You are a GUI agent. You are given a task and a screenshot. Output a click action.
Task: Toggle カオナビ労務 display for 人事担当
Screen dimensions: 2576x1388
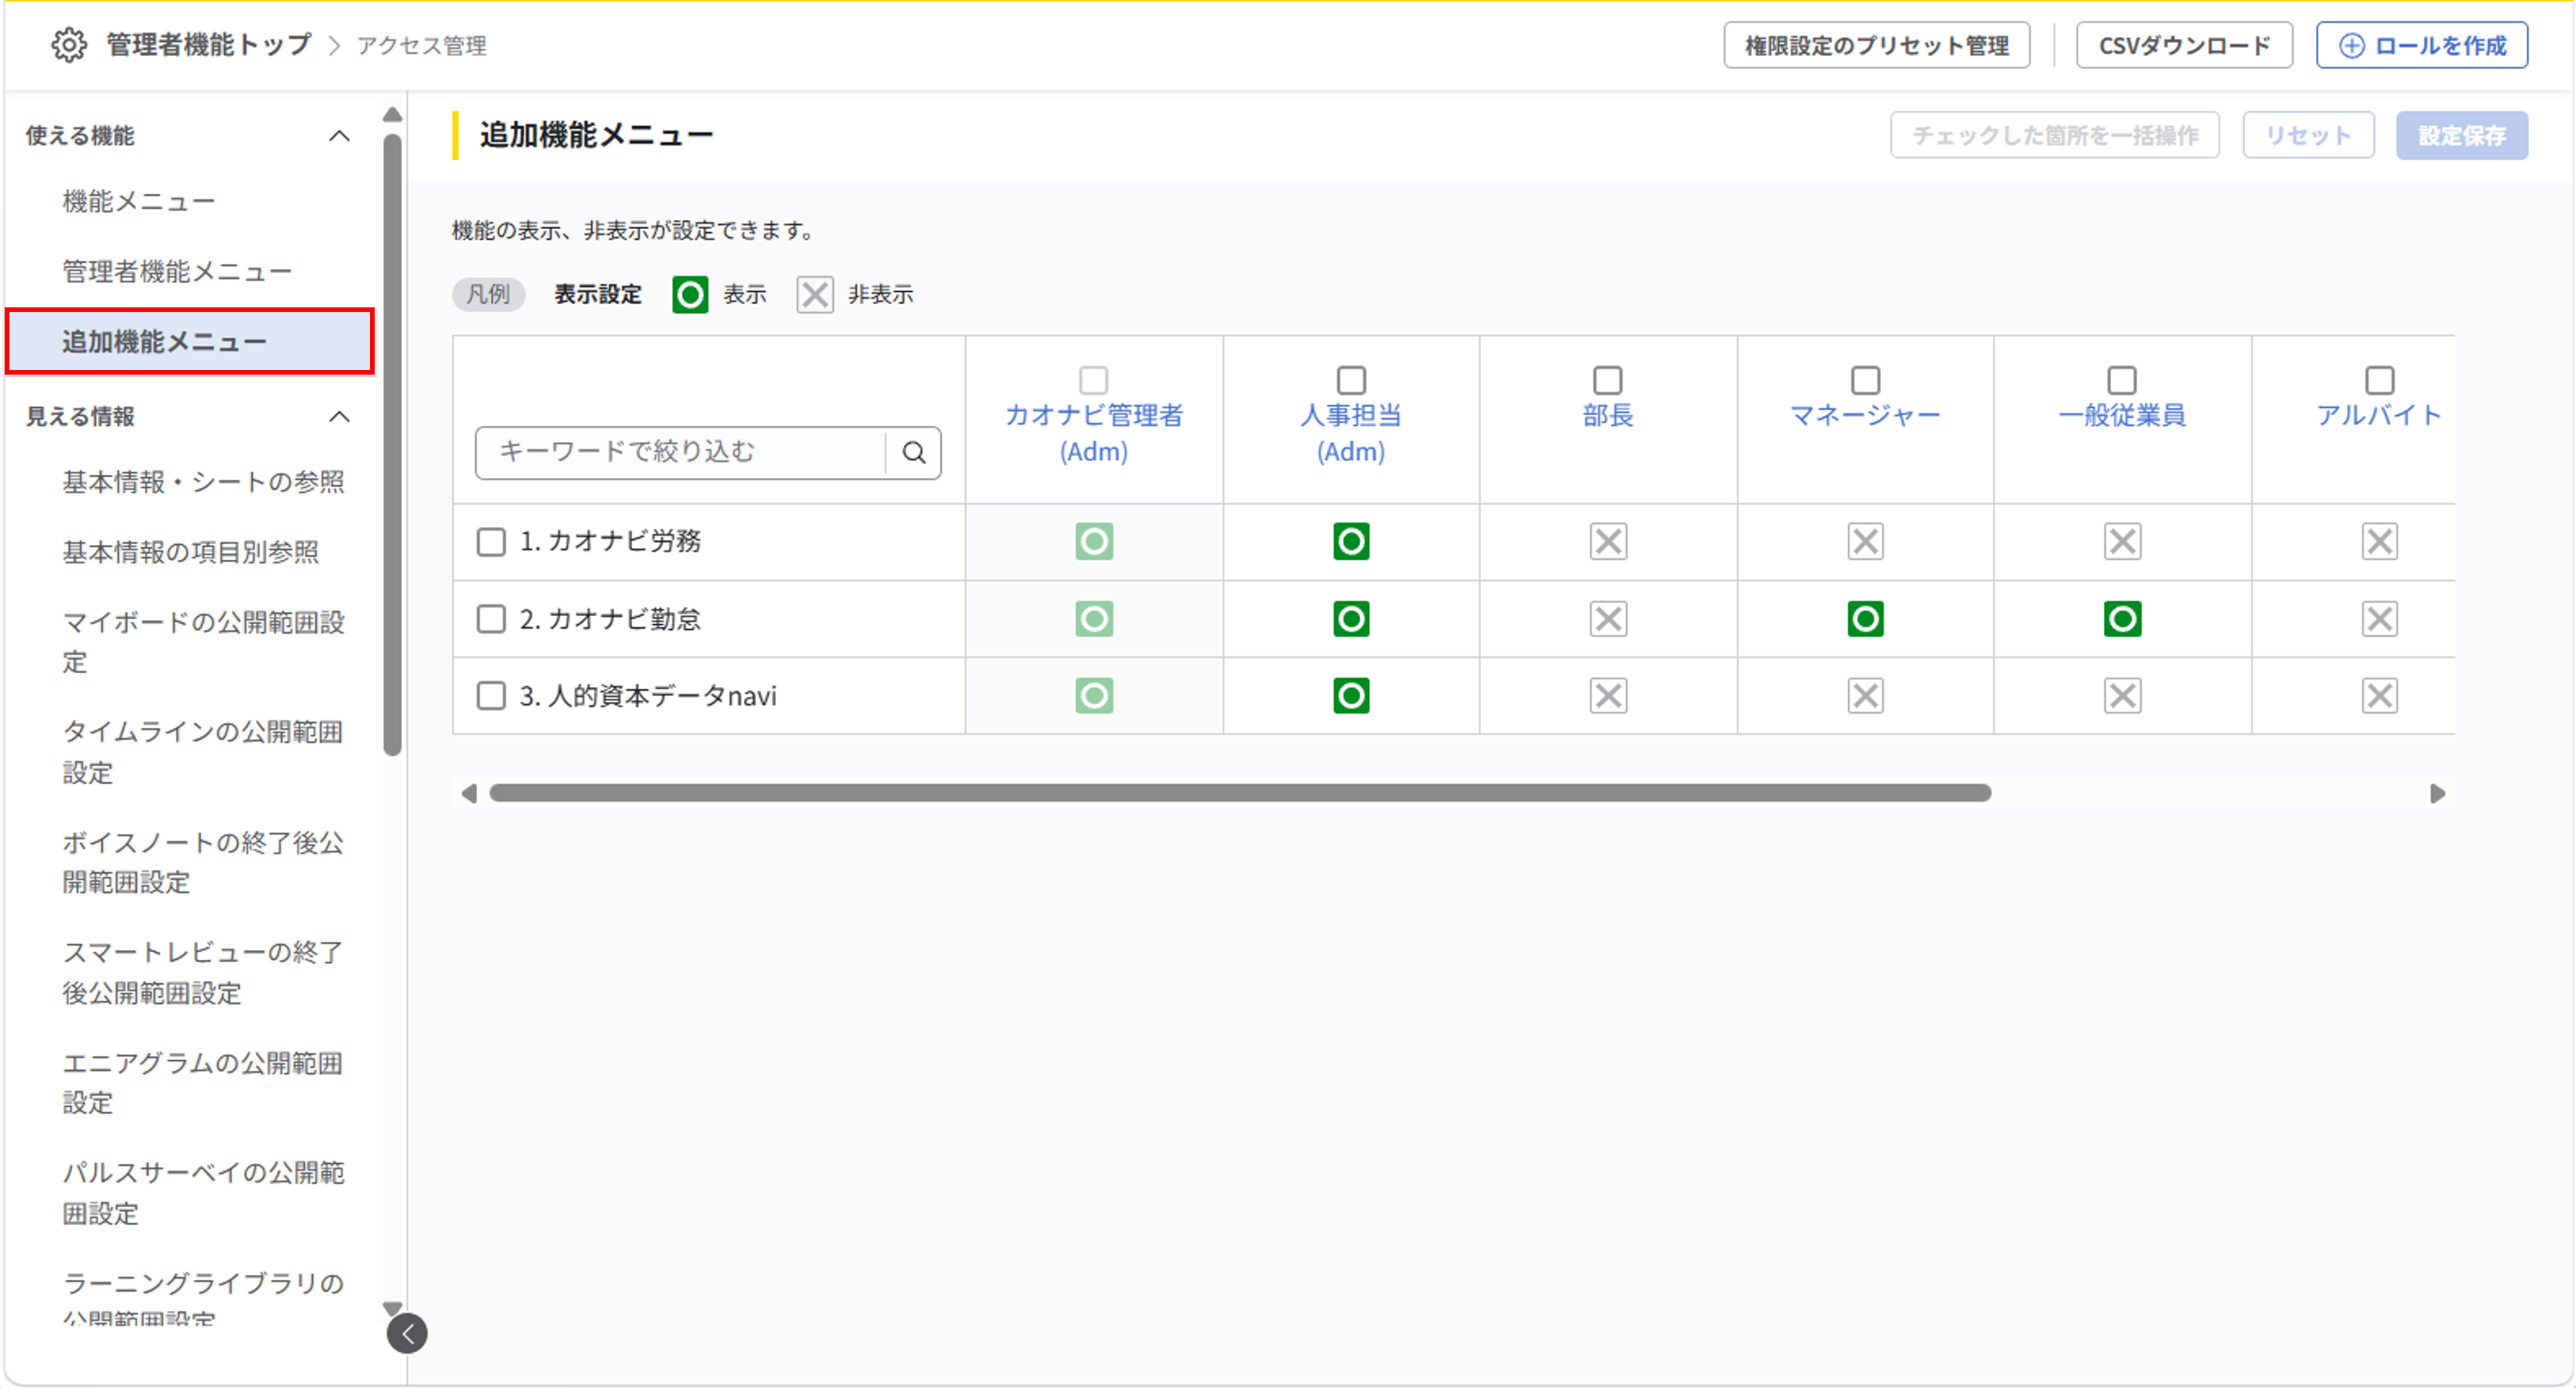point(1351,542)
